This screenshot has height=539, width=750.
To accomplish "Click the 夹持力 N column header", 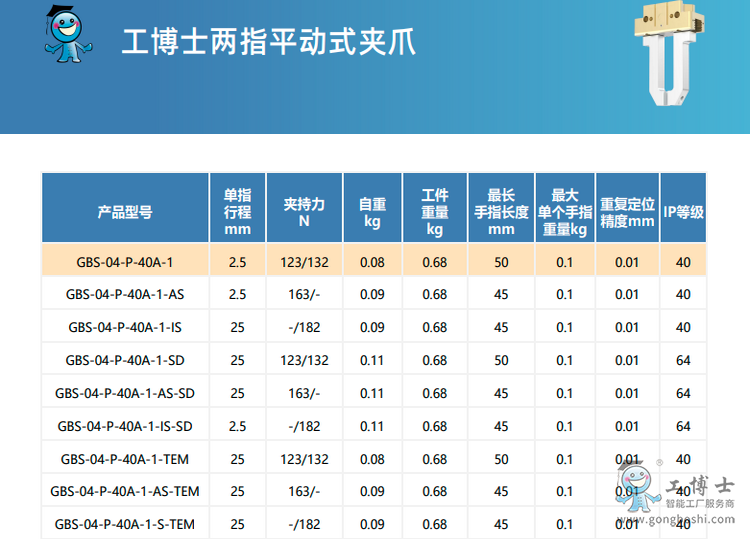I will pos(304,212).
